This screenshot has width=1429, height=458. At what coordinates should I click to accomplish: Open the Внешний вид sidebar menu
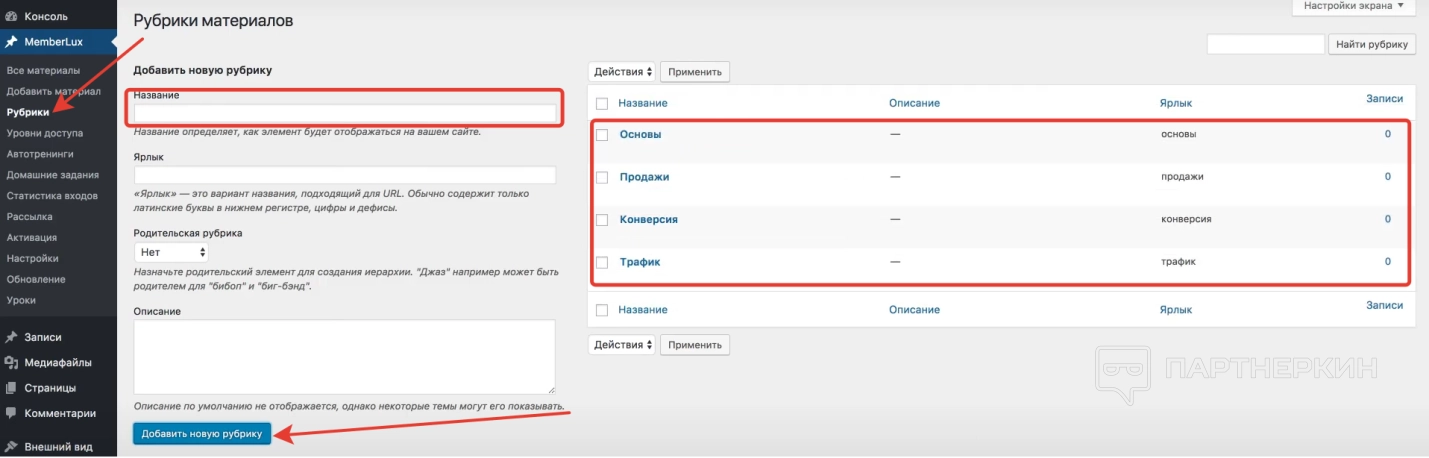pos(58,447)
